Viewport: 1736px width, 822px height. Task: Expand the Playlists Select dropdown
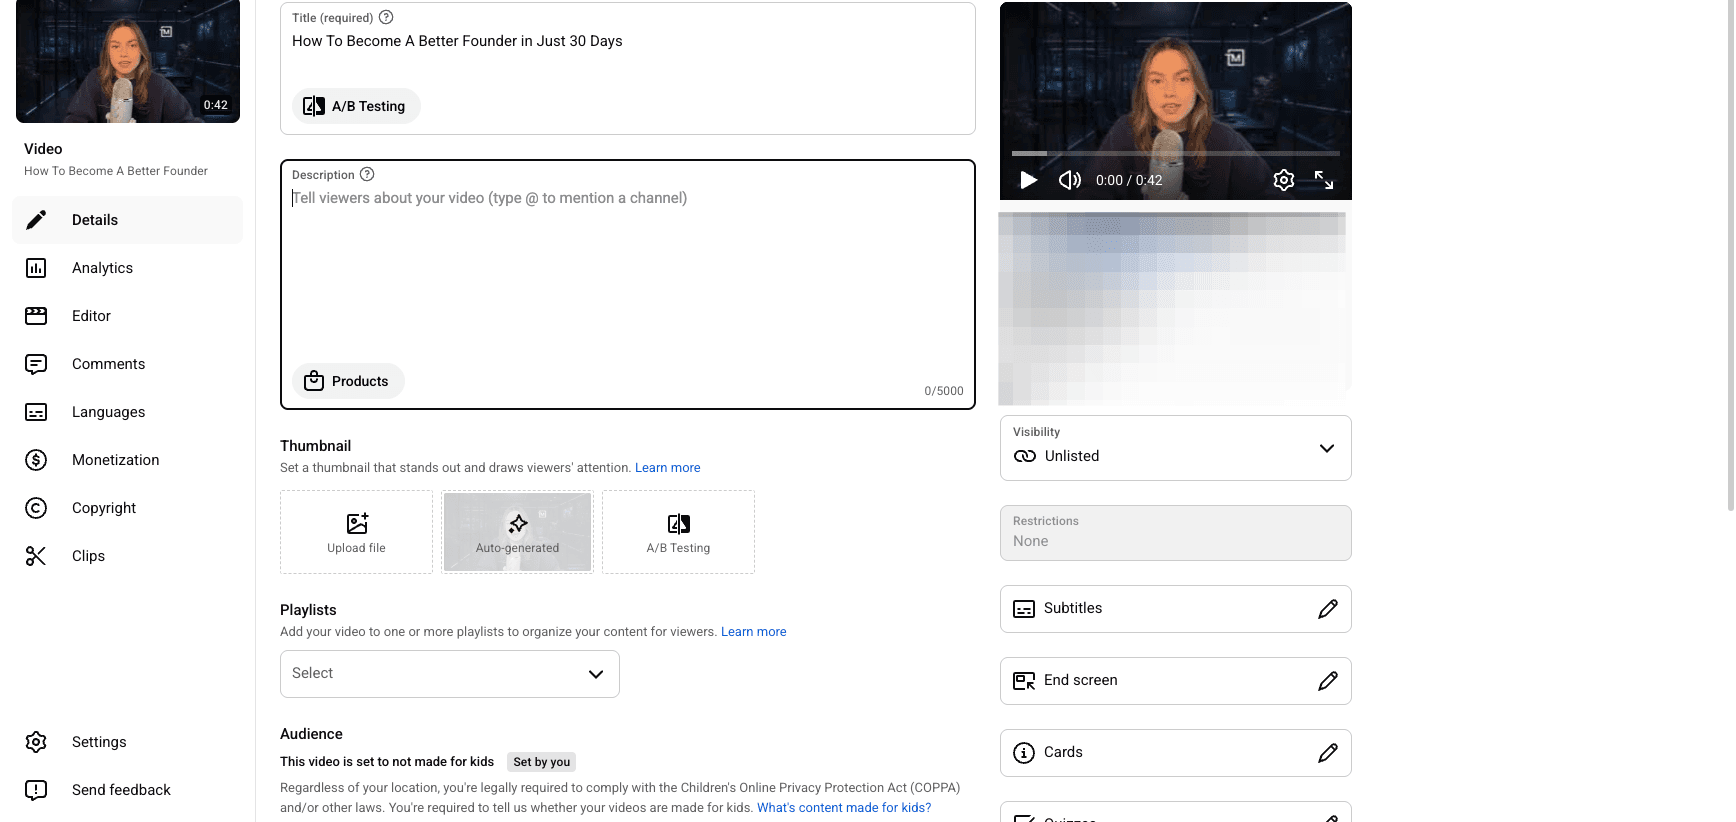(x=450, y=674)
